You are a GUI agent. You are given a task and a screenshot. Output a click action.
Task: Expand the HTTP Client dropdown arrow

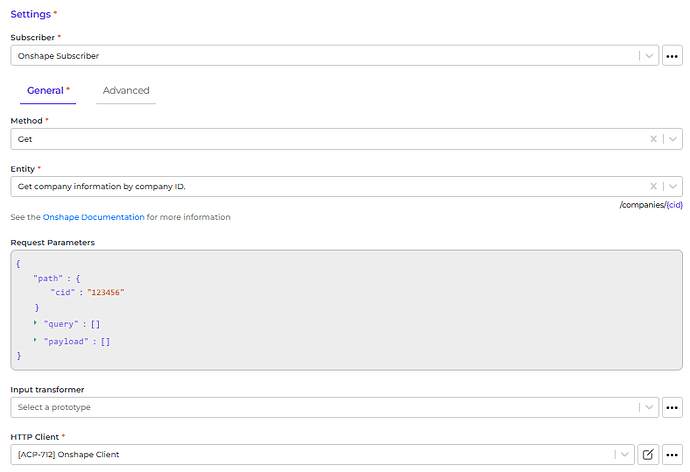pos(624,454)
